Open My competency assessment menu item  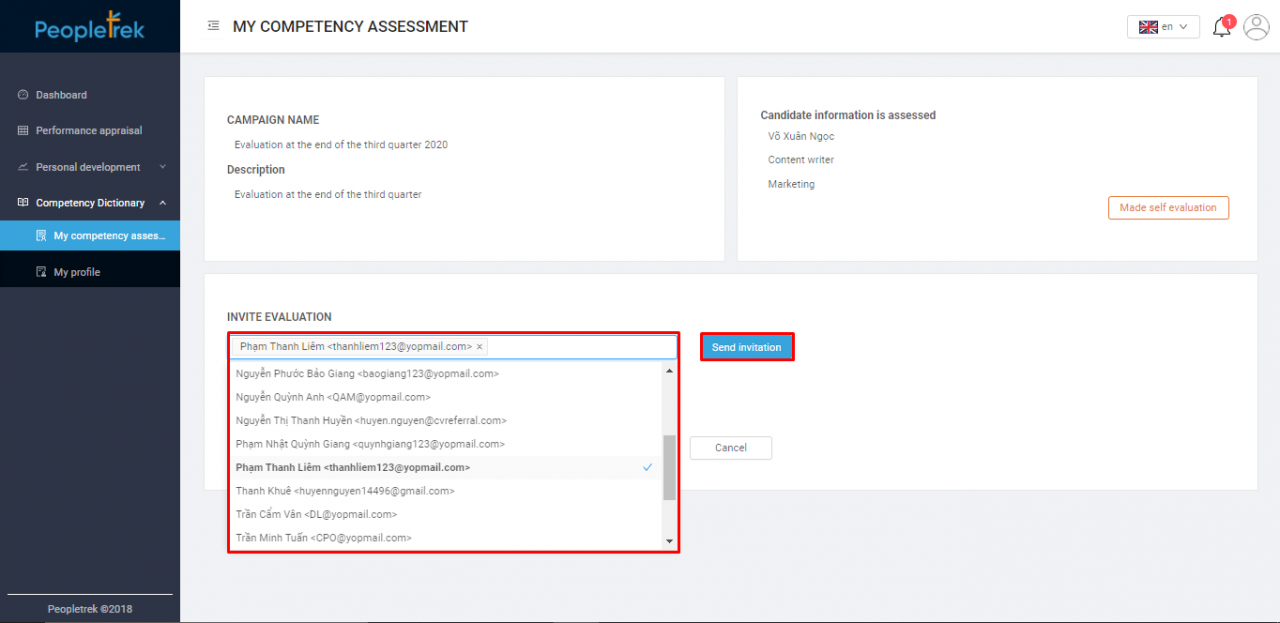(x=108, y=236)
